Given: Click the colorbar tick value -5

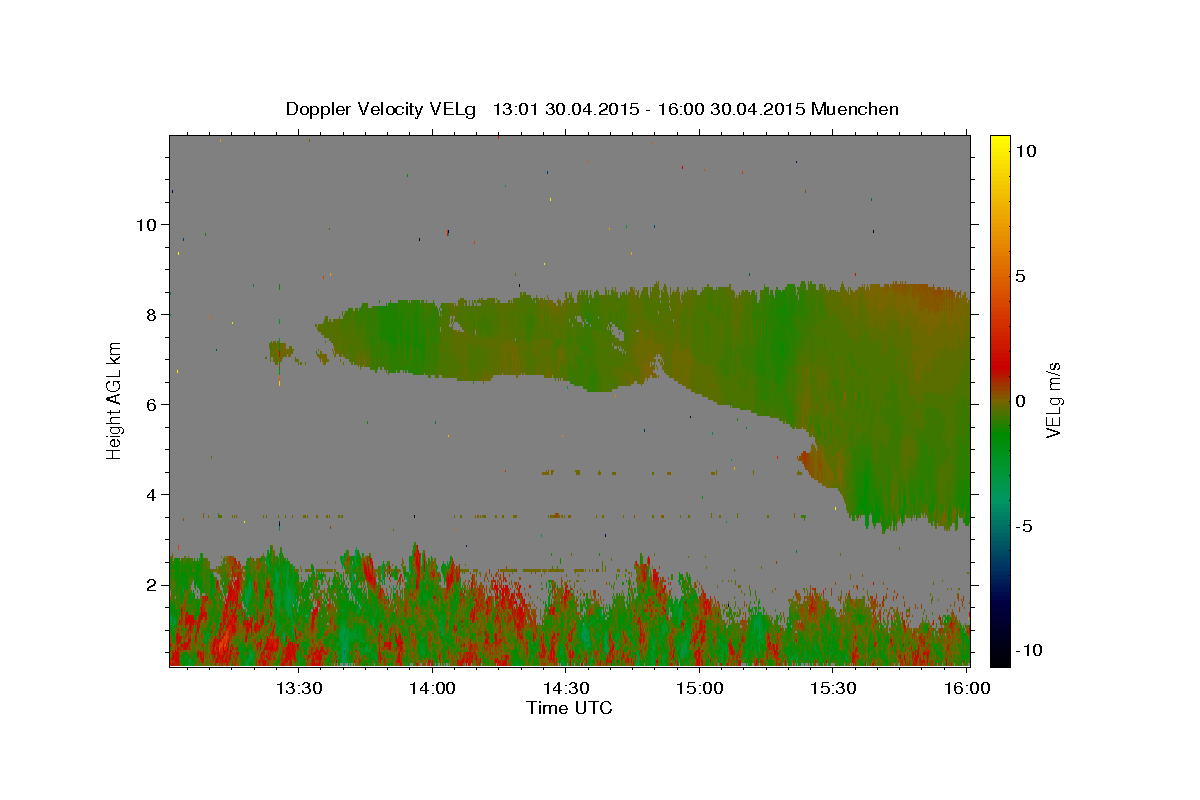Looking at the screenshot, I should [x=1025, y=526].
